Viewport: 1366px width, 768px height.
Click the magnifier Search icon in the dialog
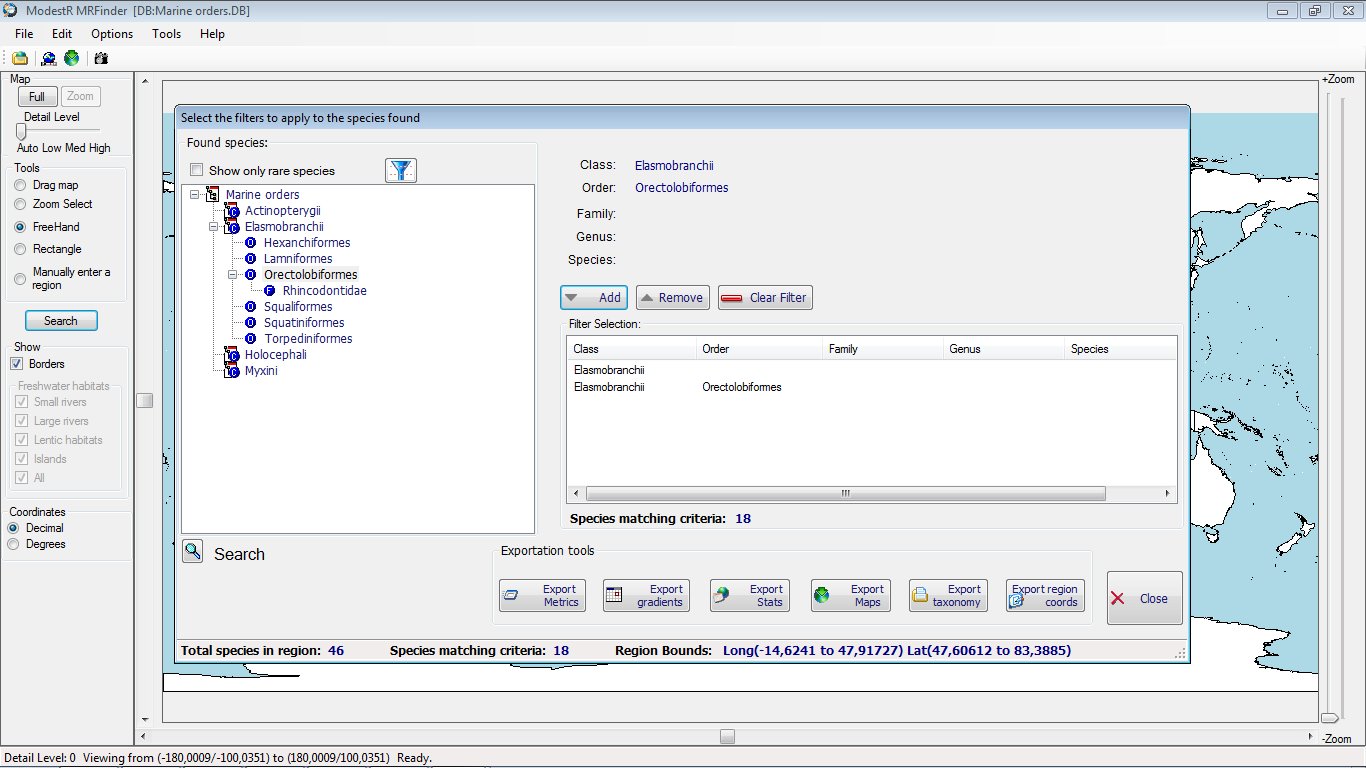(x=193, y=551)
